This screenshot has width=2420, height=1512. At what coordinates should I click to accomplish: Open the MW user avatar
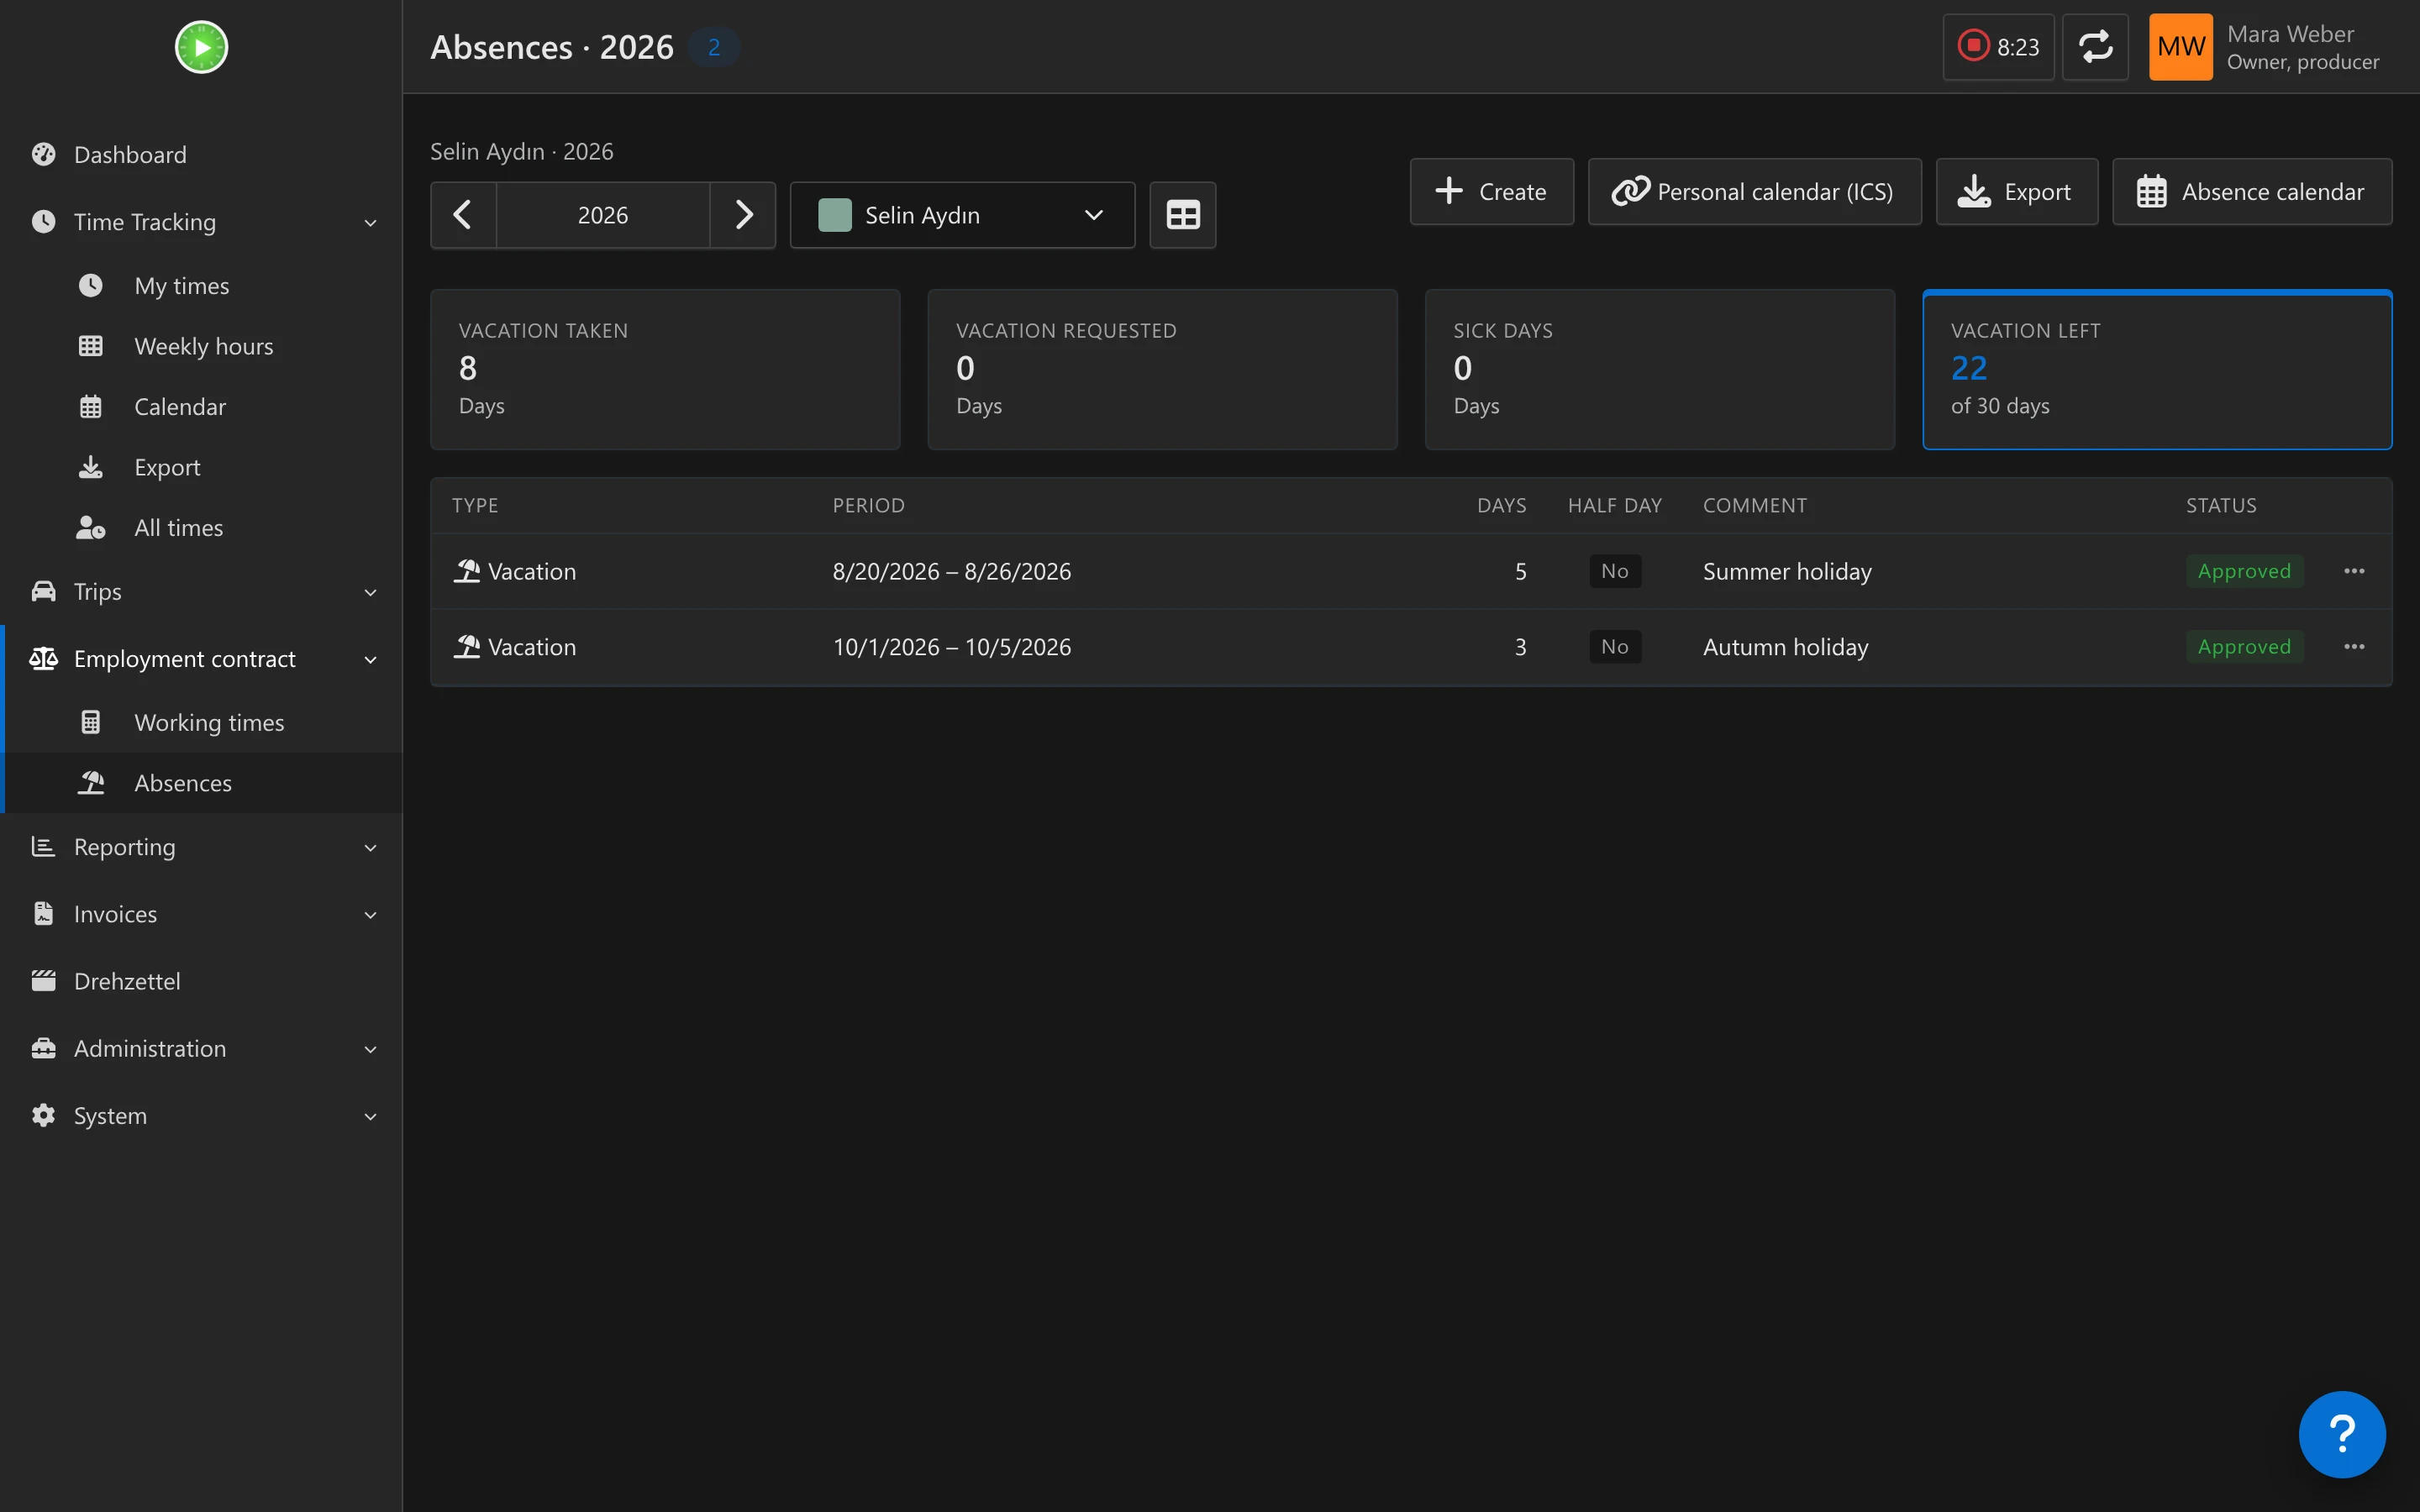2180,47
